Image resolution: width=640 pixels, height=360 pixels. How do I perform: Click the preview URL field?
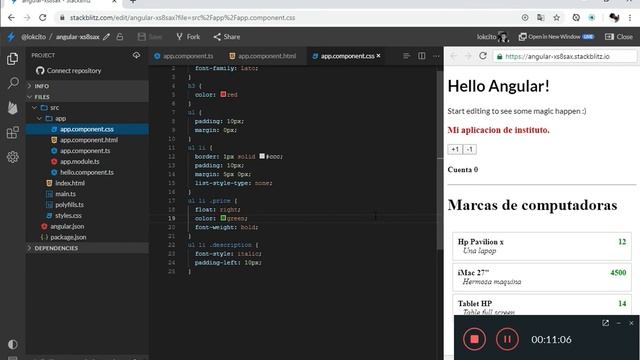click(565, 56)
